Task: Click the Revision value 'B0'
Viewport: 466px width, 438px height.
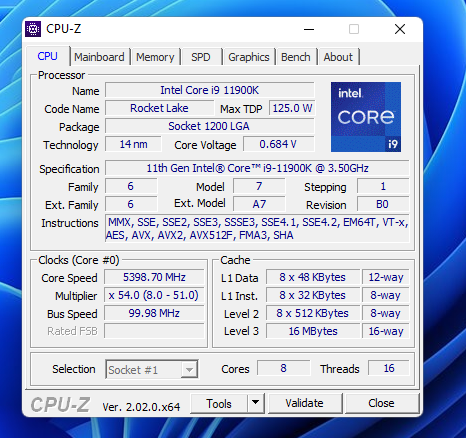Action: pyautogui.click(x=383, y=204)
